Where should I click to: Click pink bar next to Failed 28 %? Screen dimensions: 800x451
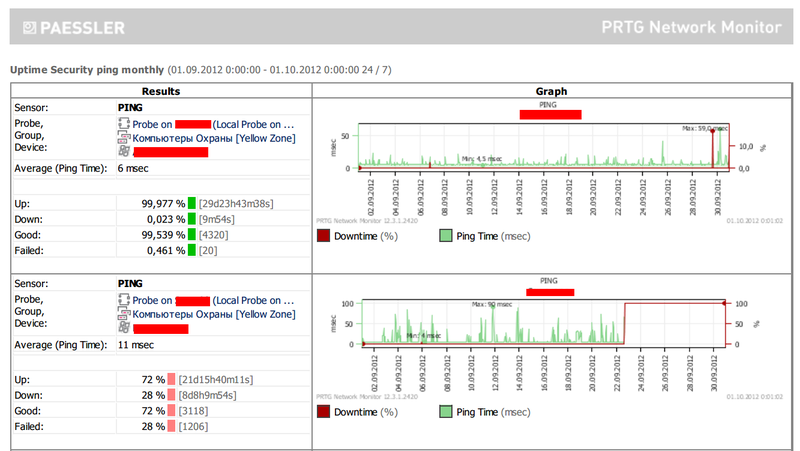[171, 427]
